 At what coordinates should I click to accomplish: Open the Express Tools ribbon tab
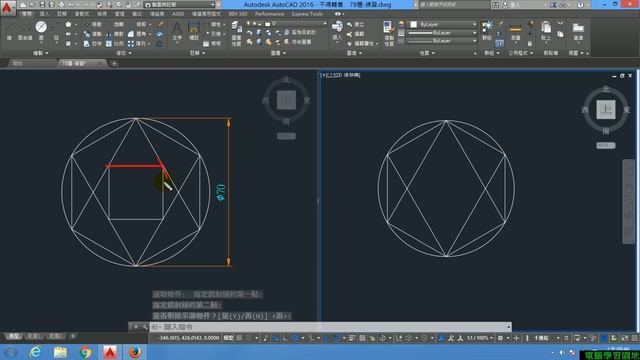click(307, 14)
